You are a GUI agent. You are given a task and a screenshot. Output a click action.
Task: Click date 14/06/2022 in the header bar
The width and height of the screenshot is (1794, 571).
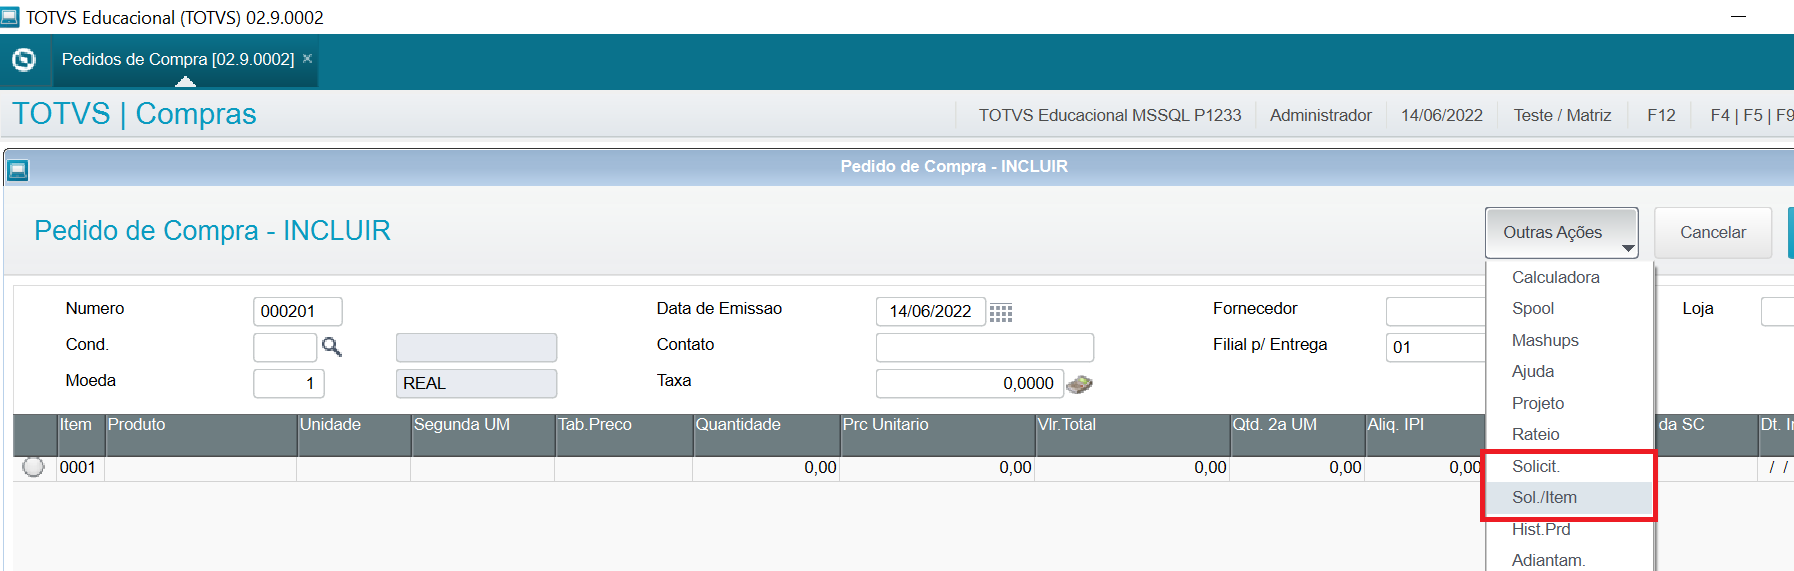point(1441,115)
